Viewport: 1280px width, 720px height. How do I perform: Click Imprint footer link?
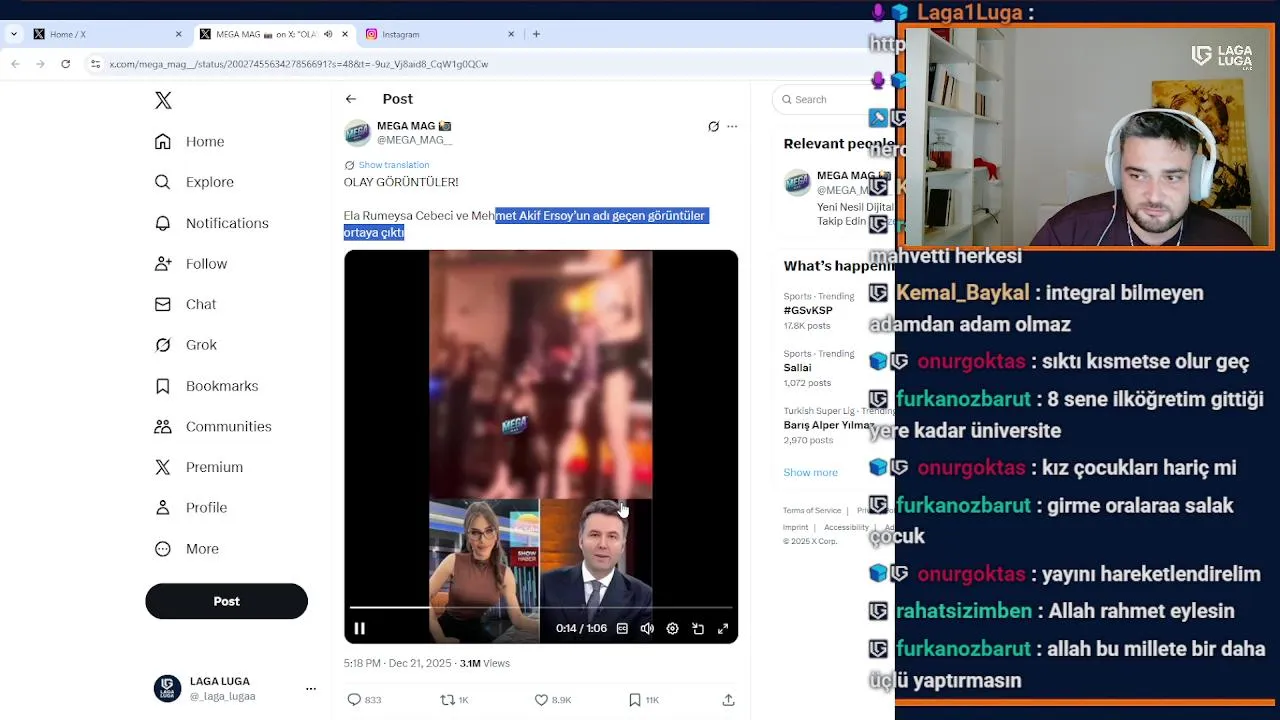[x=795, y=527]
